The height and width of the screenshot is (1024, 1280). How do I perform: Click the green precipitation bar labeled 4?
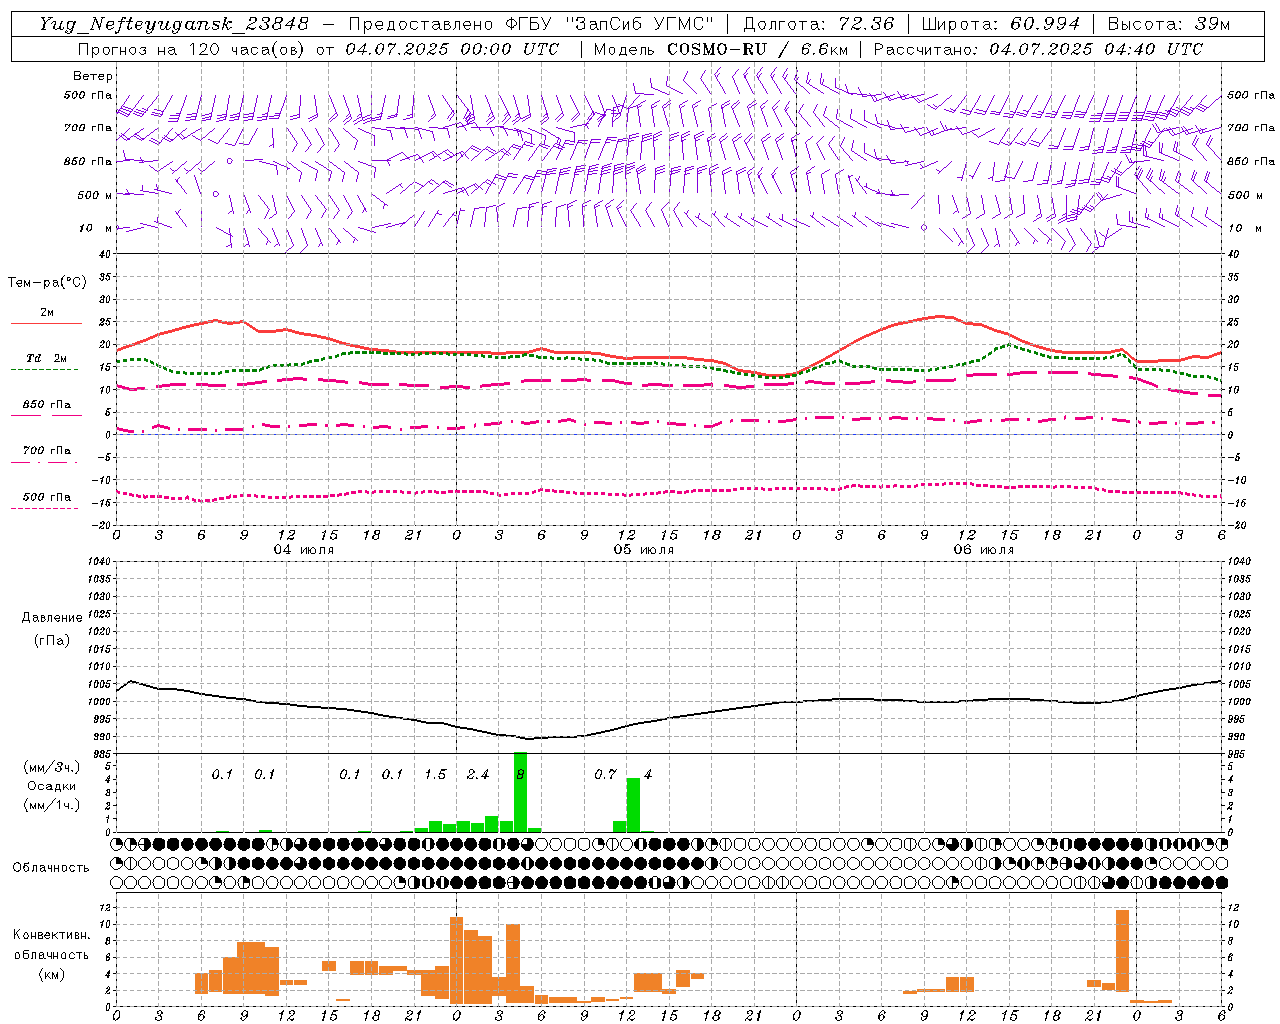coord(633,805)
